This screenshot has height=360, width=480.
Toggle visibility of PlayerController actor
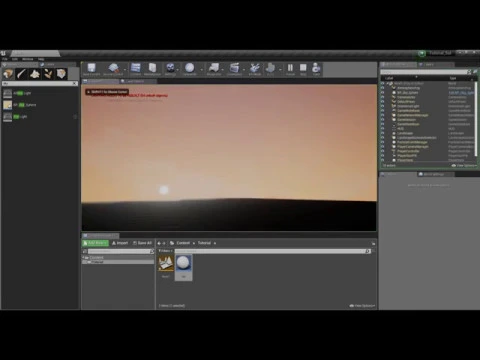click(x=383, y=151)
